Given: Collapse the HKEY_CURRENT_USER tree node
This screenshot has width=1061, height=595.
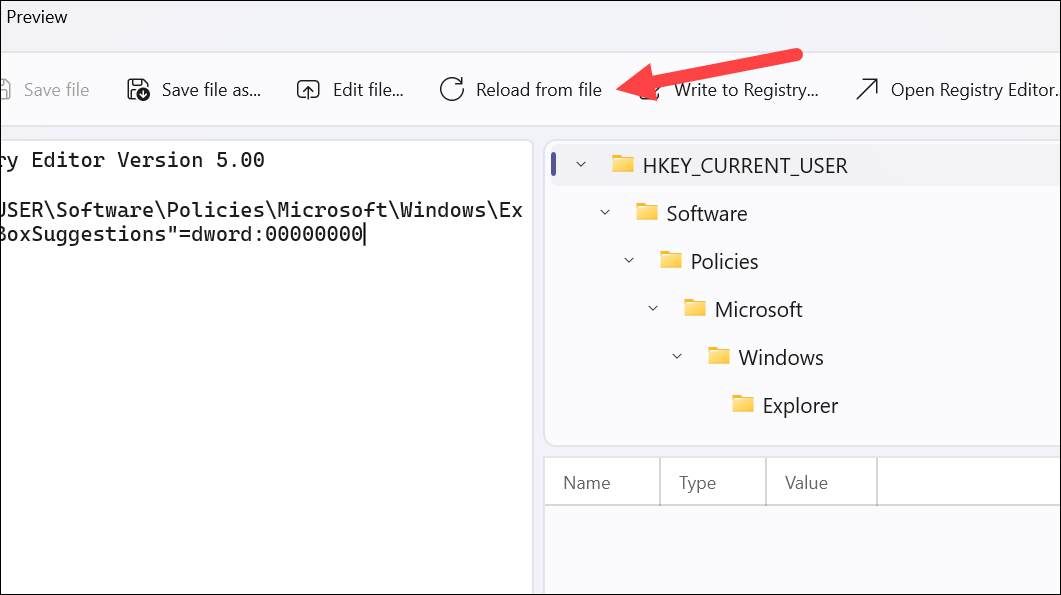Looking at the screenshot, I should click(x=581, y=164).
